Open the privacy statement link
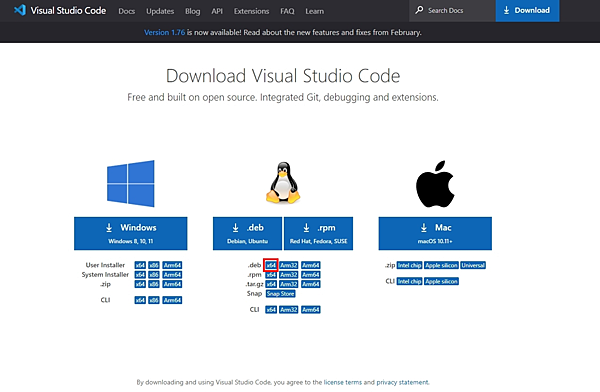This screenshot has width=600, height=392. [x=403, y=382]
